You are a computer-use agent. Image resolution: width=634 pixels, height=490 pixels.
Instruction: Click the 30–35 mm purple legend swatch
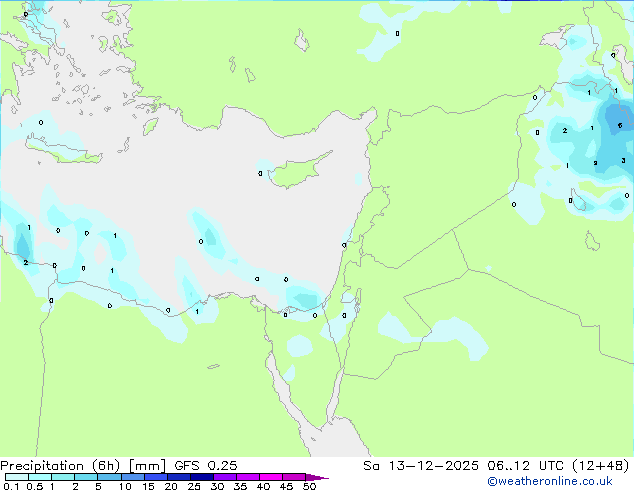click(225, 477)
